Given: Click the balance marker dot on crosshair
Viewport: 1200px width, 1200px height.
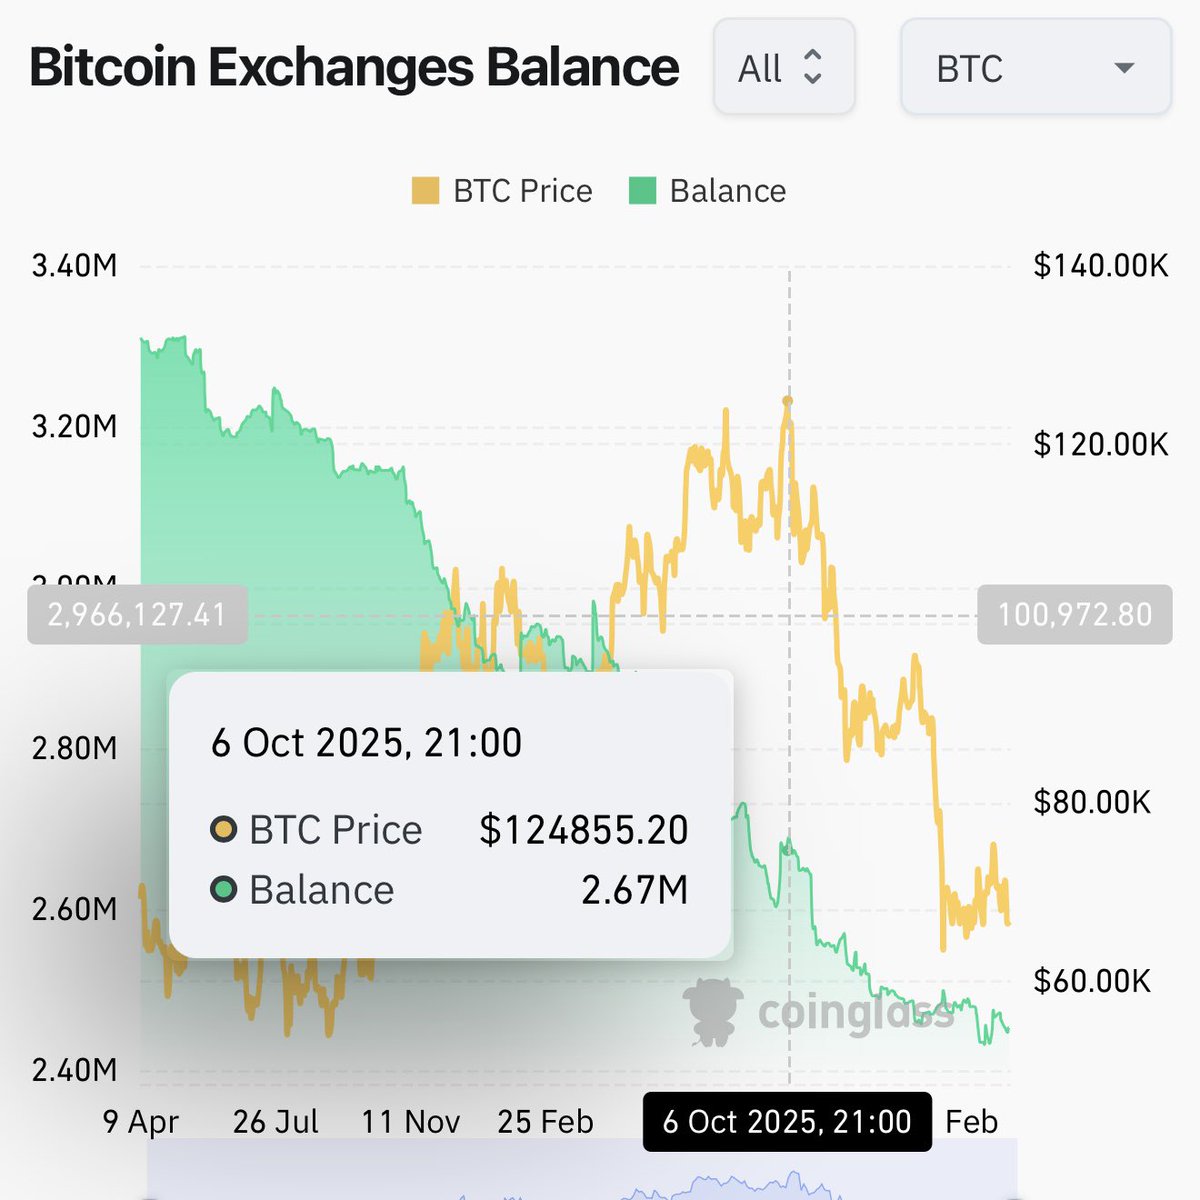Looking at the screenshot, I should click(788, 848).
